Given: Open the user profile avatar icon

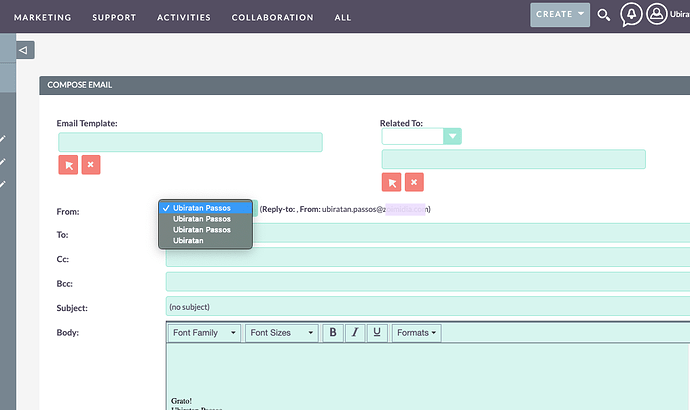Looking at the screenshot, I should click(x=657, y=14).
